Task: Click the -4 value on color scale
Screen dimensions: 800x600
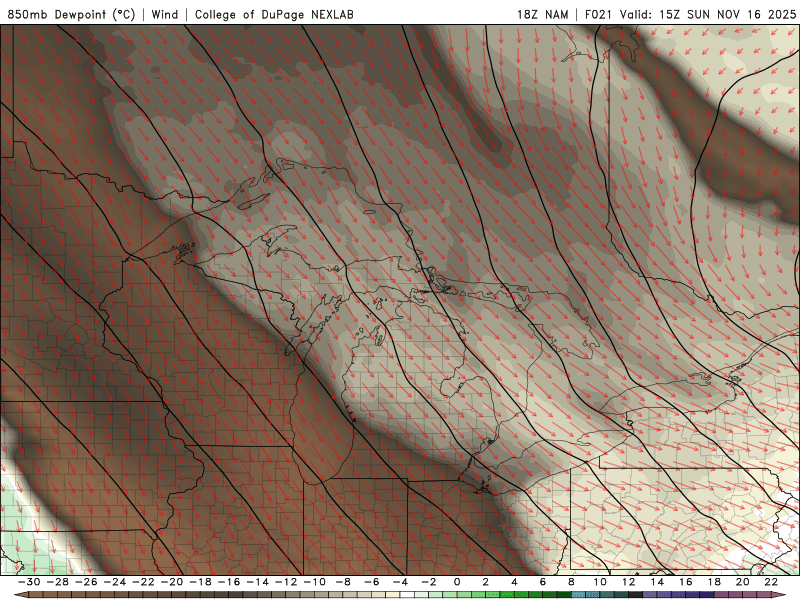Action: click(401, 582)
